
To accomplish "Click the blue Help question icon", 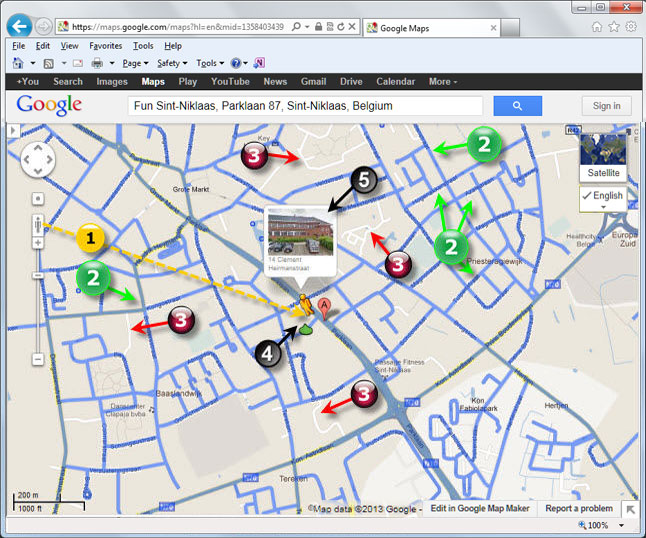I will click(x=236, y=63).
